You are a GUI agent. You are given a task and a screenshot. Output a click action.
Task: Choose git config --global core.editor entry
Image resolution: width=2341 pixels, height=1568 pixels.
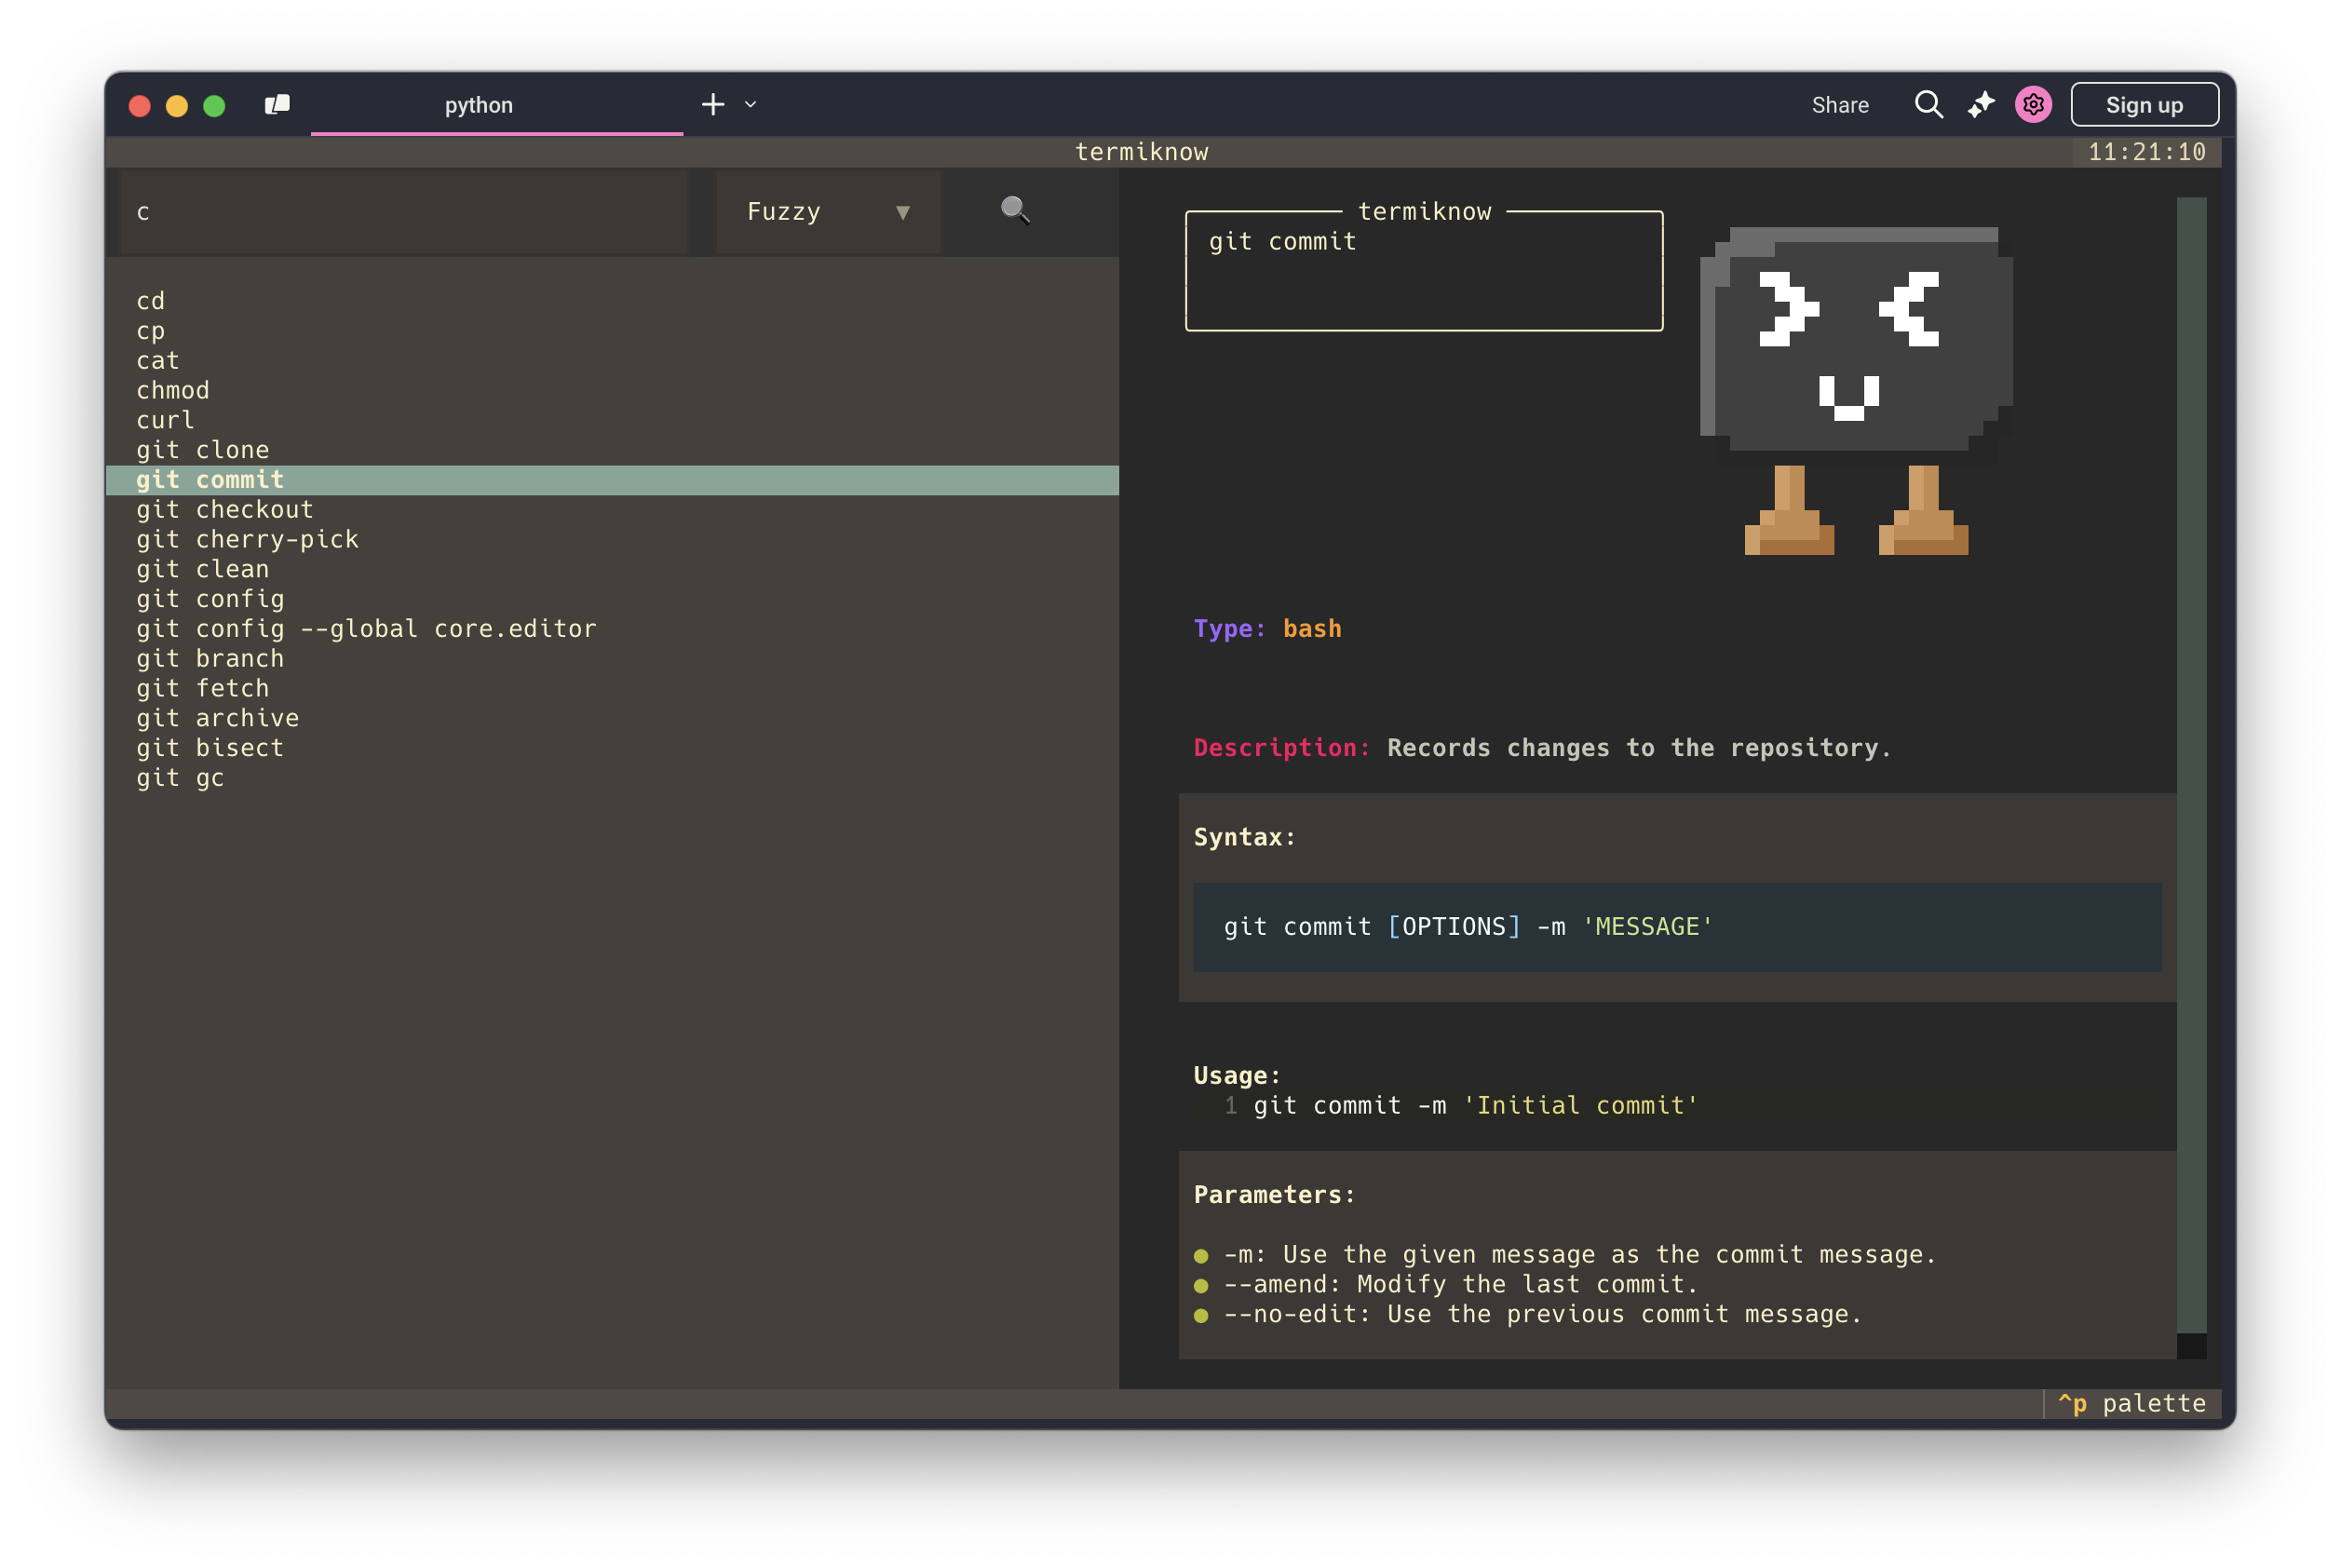(x=366, y=629)
